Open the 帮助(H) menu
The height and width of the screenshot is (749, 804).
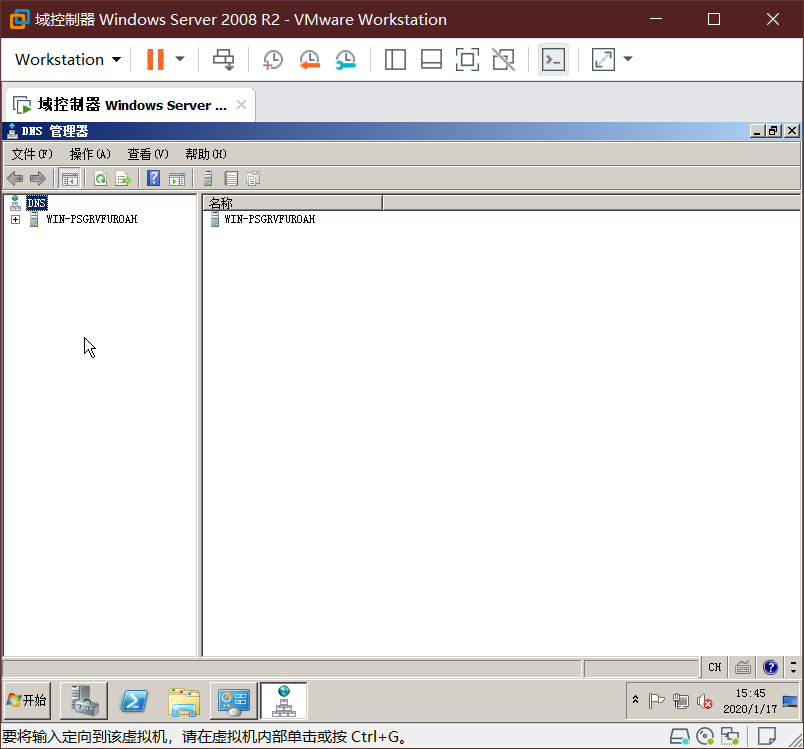coord(206,154)
